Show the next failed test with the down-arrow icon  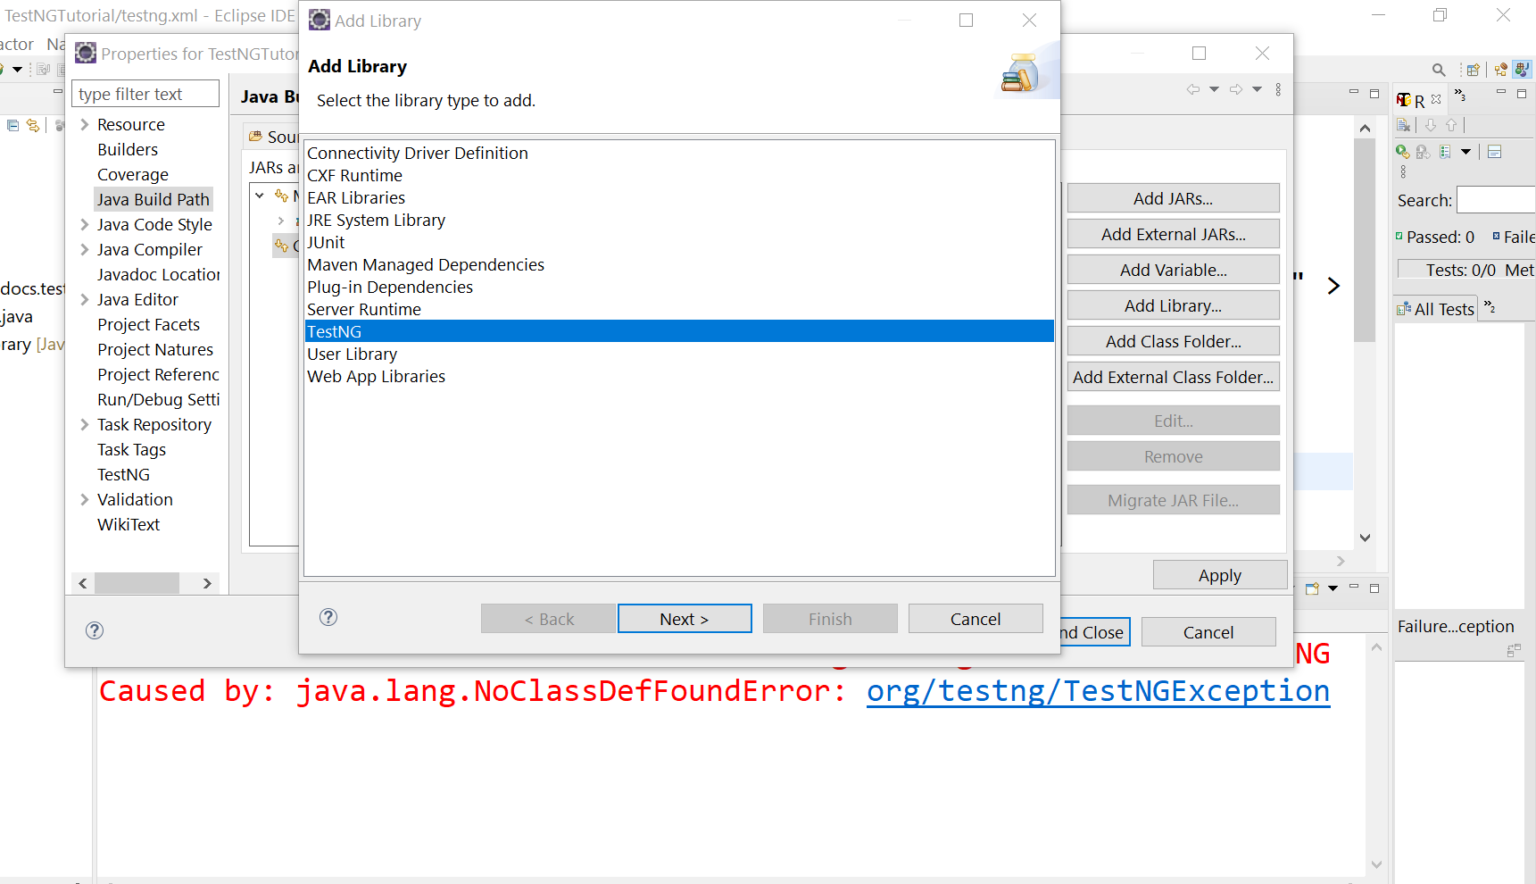1430,125
